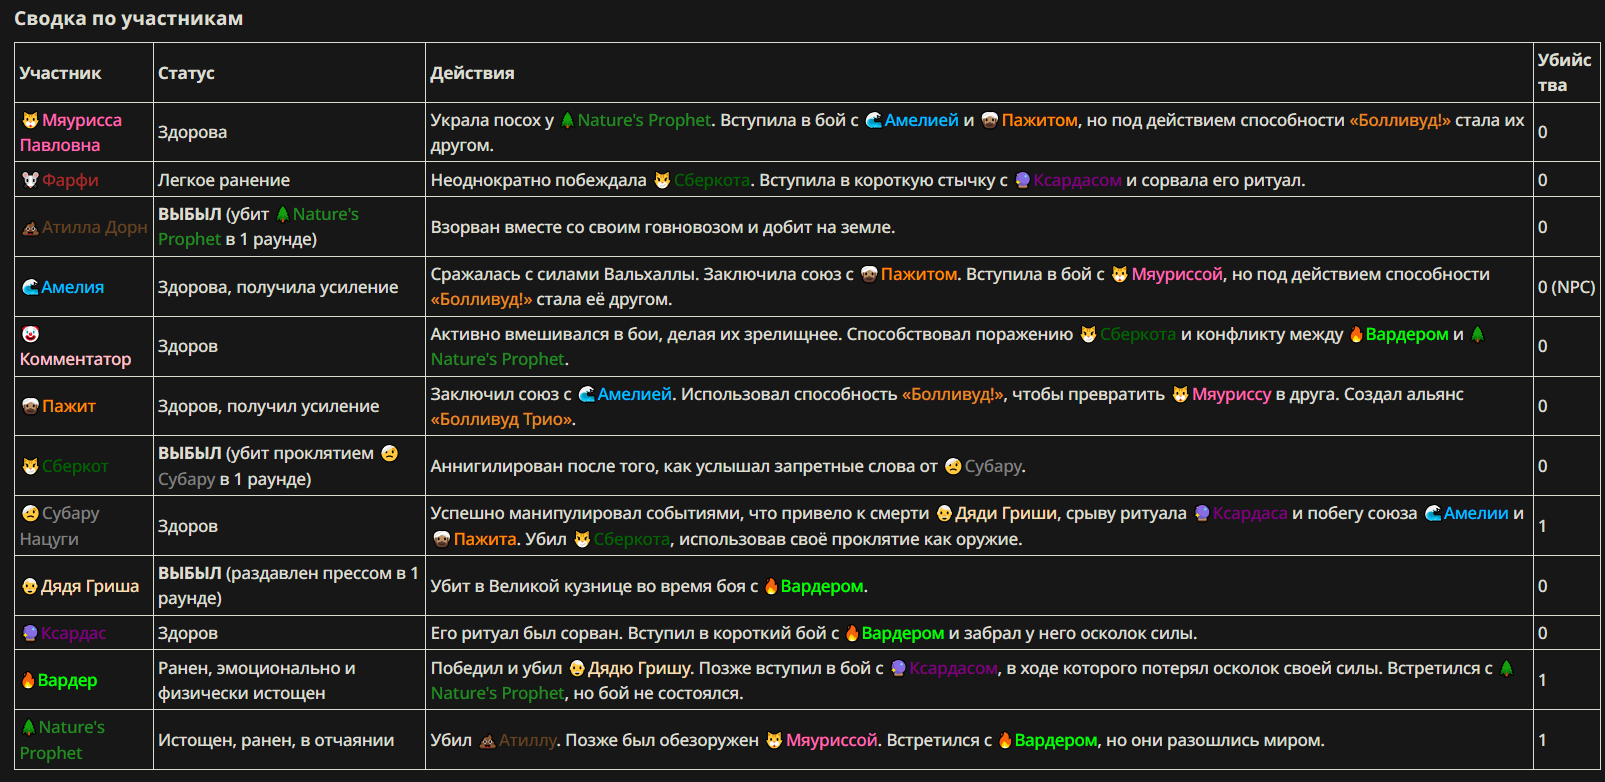This screenshot has width=1605, height=782.
Task: Click the 0 (NPC) kills cell
Action: coord(1566,287)
